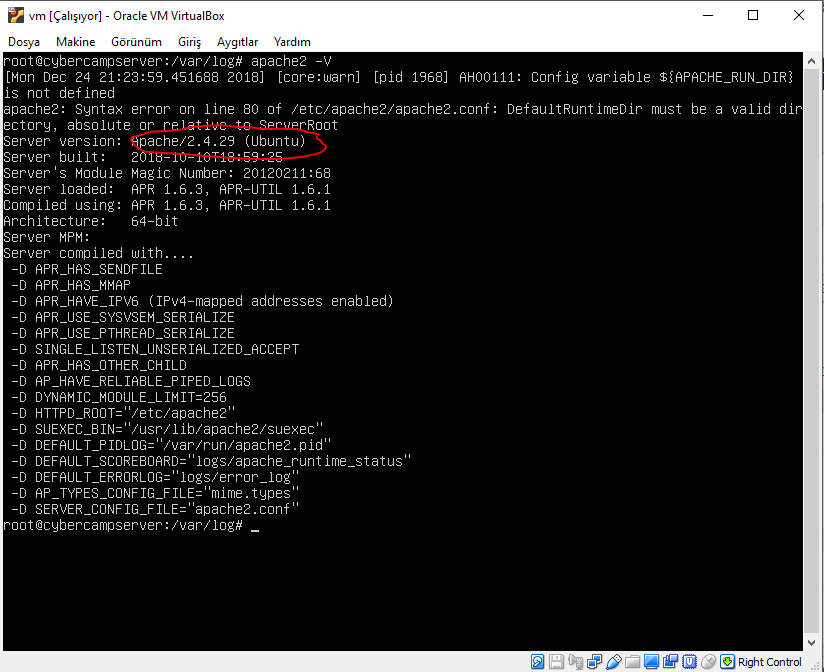Open the Görünüm menu
Image resolution: width=824 pixels, height=672 pixels.
click(136, 42)
